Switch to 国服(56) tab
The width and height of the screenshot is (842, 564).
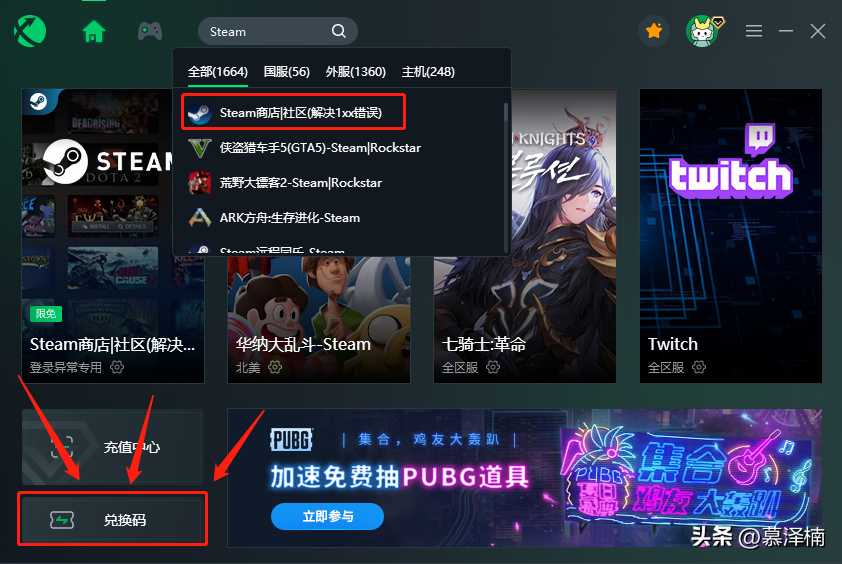tap(287, 71)
